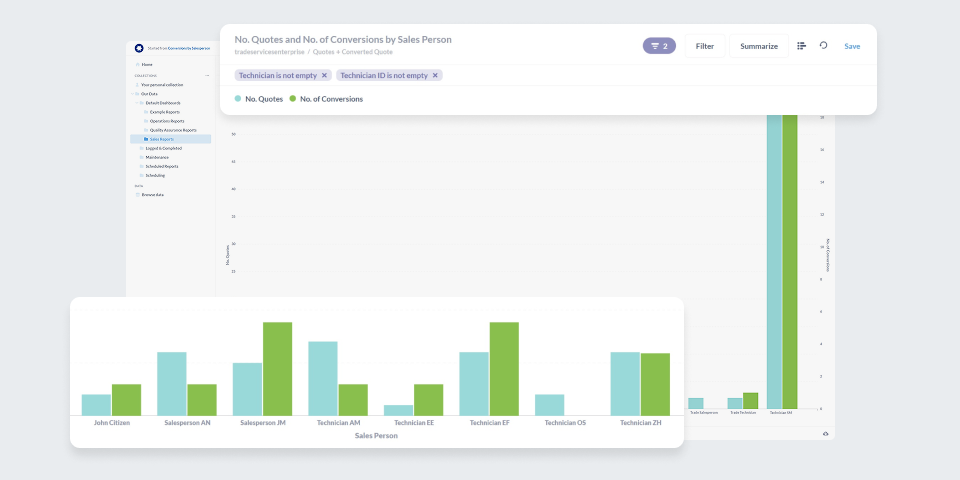Toggle the 'No. of Conversions' legend label
960x480 pixels.
click(x=331, y=99)
